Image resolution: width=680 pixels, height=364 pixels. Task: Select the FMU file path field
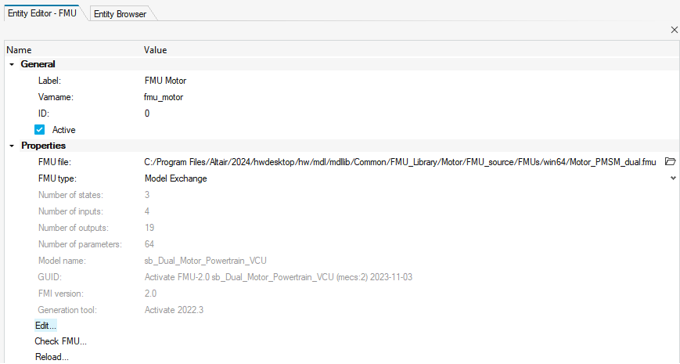400,162
